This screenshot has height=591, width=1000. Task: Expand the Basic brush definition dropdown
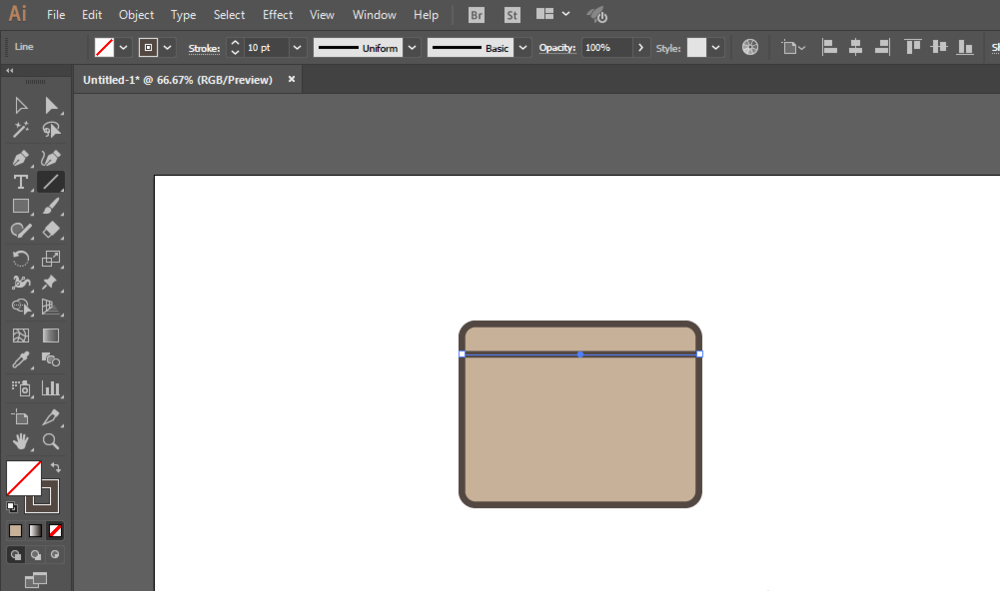point(523,47)
